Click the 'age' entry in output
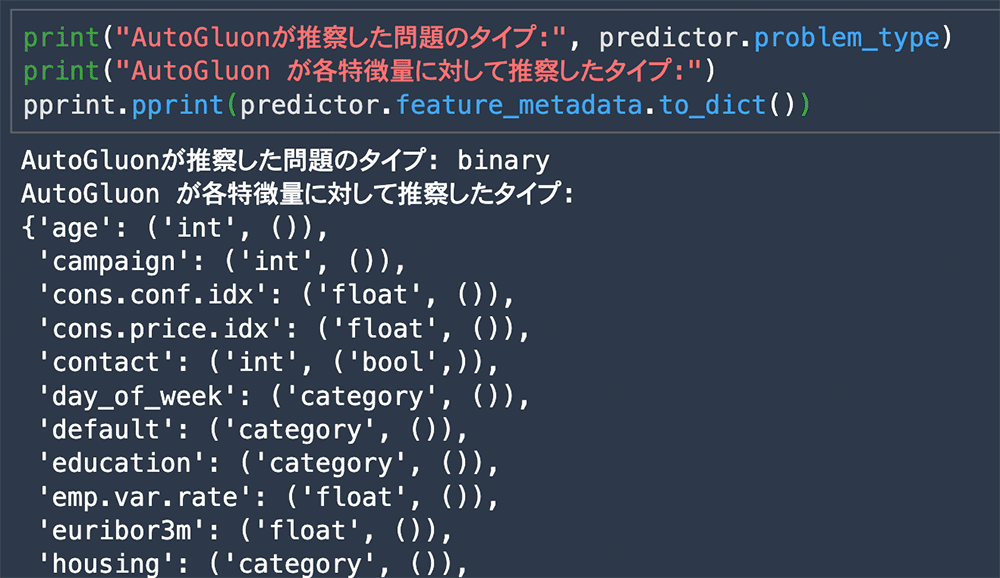 point(175,228)
